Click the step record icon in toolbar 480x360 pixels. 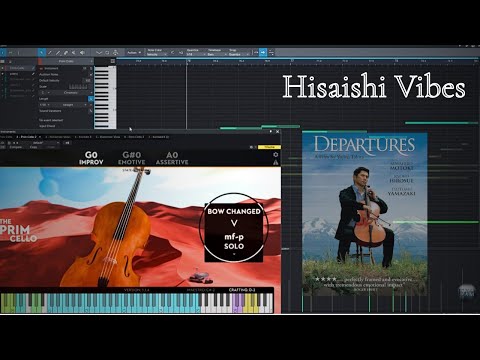coord(115,52)
